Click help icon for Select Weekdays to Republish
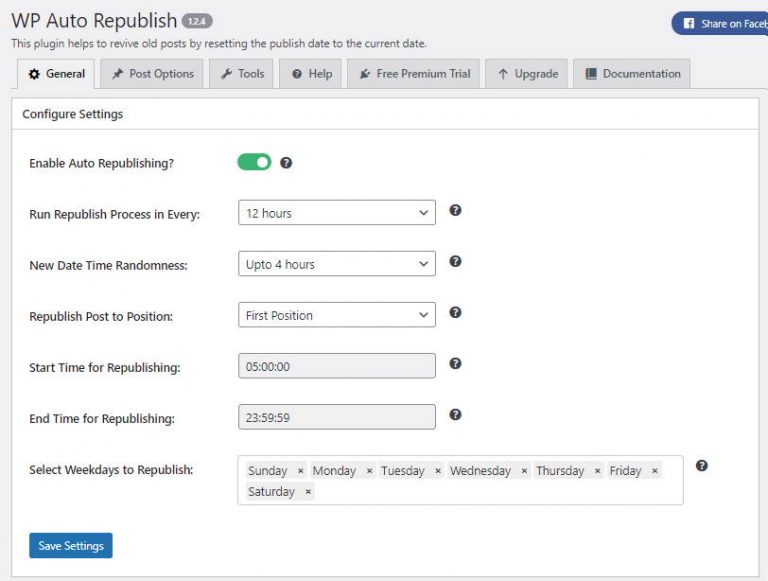 (x=701, y=465)
